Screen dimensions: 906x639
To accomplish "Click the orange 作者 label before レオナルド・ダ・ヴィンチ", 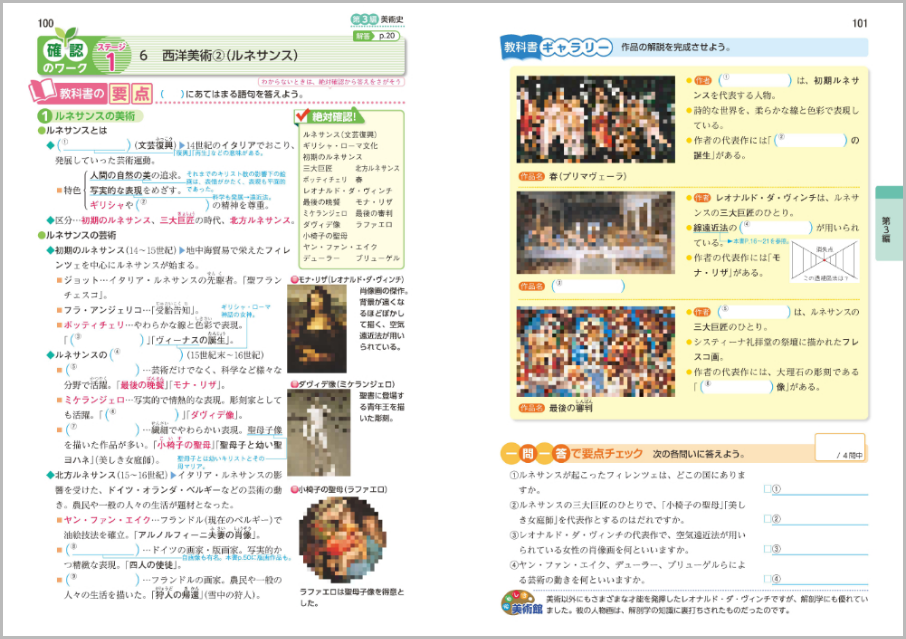I will point(702,198).
